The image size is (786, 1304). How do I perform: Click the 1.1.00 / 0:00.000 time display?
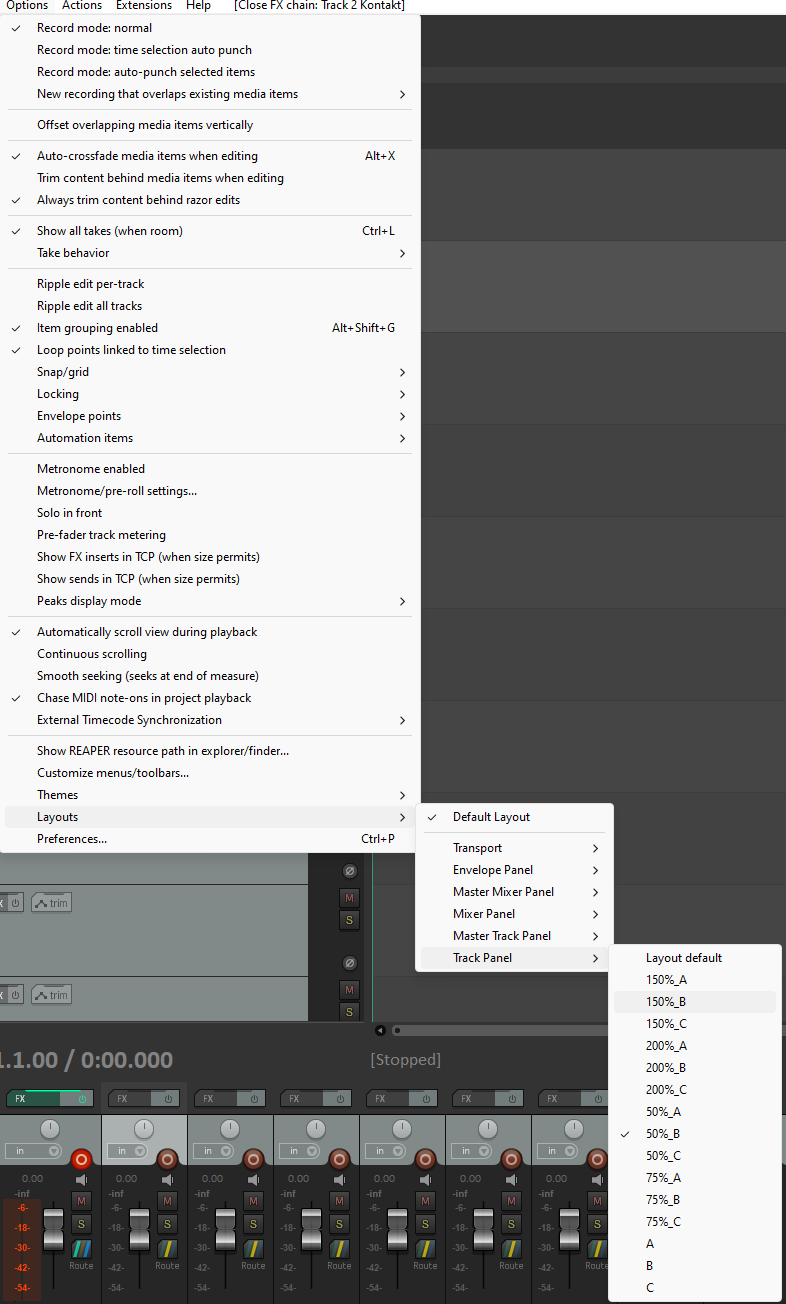click(86, 1059)
